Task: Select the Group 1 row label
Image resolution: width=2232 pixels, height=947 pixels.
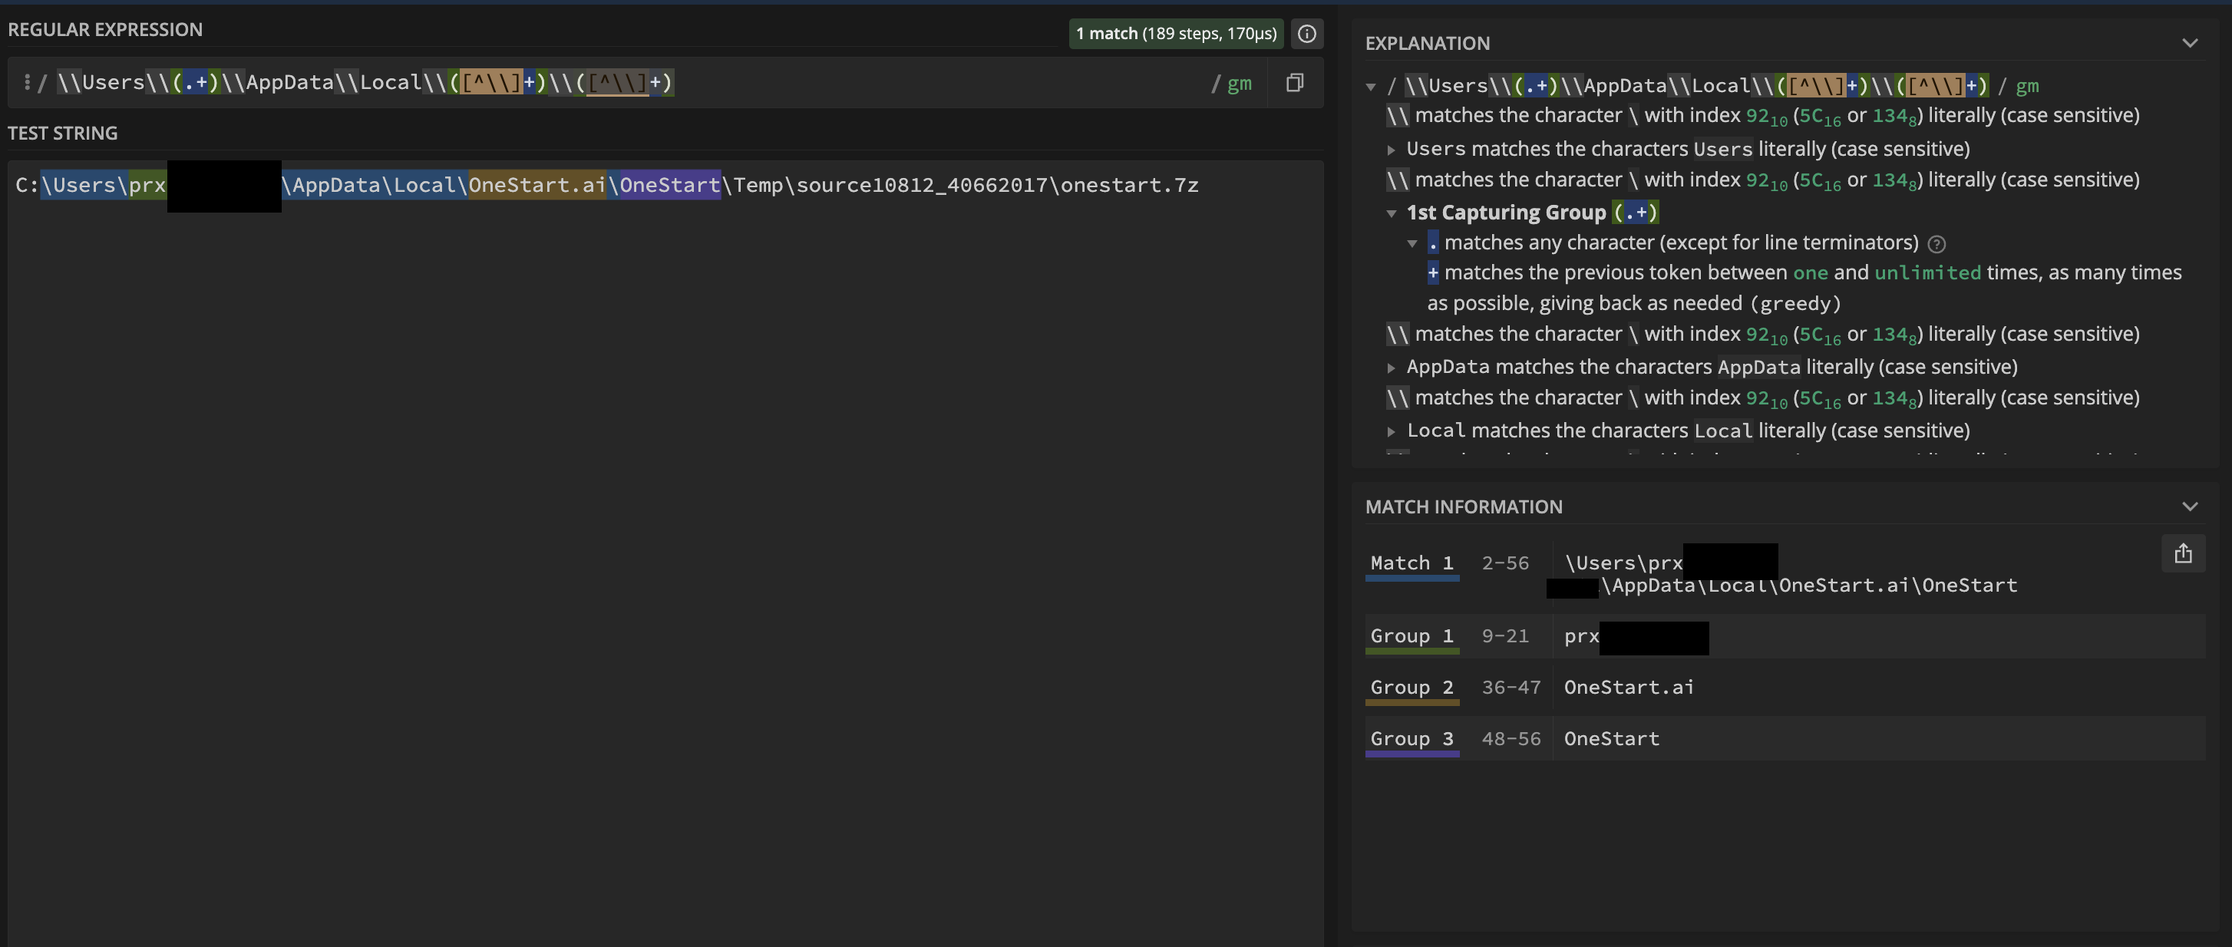Action: pyautogui.click(x=1412, y=636)
